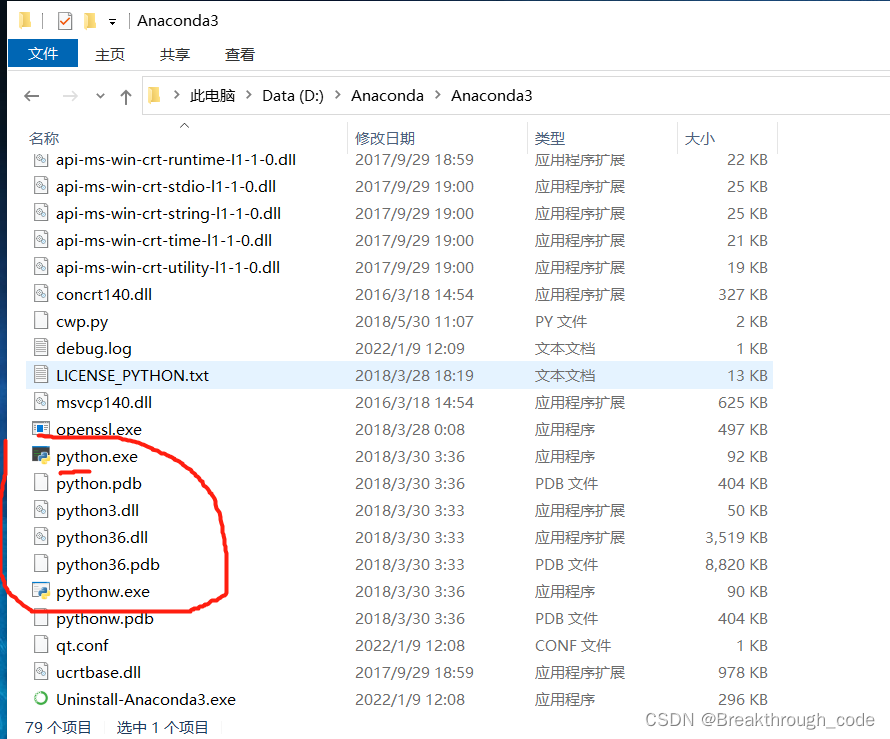
Task: Sort files by 修改日期 column header
Action: (x=385, y=138)
